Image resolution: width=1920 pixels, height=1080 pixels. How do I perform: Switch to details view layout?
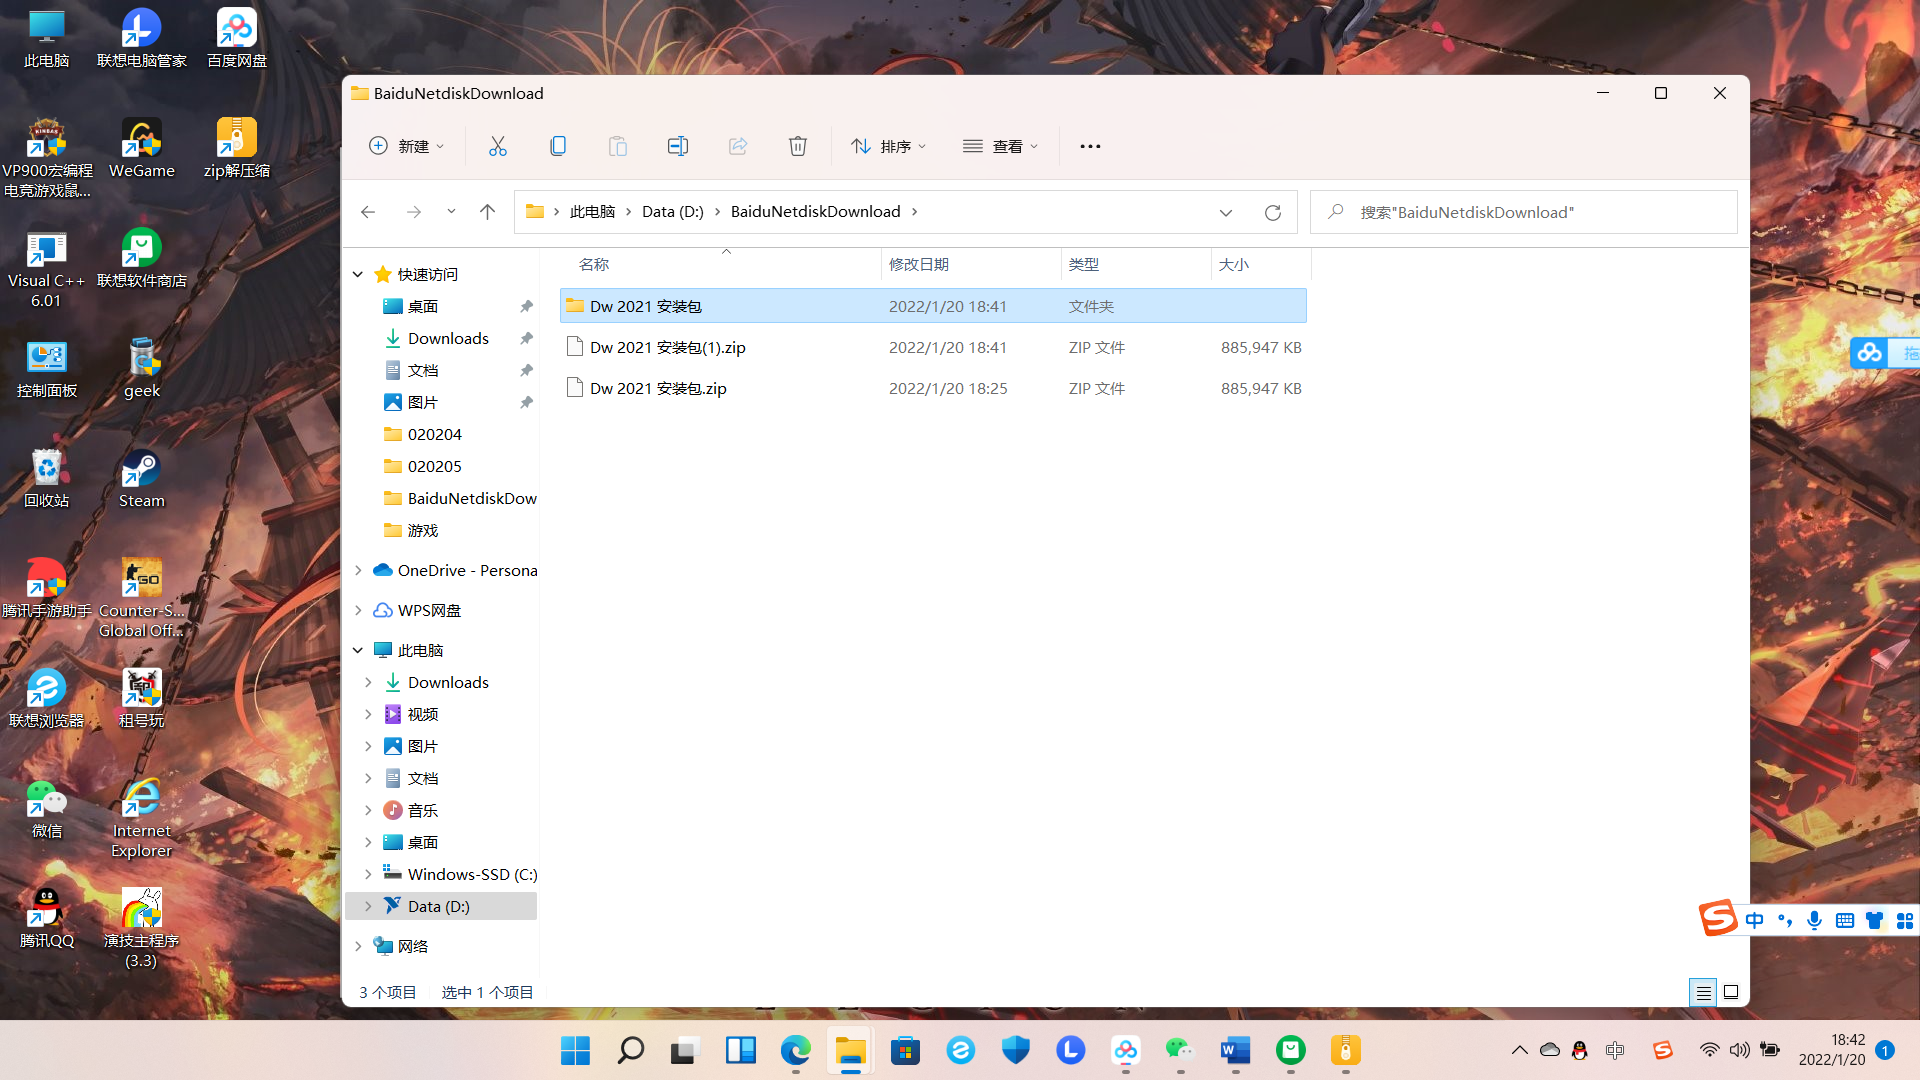[x=1703, y=992]
